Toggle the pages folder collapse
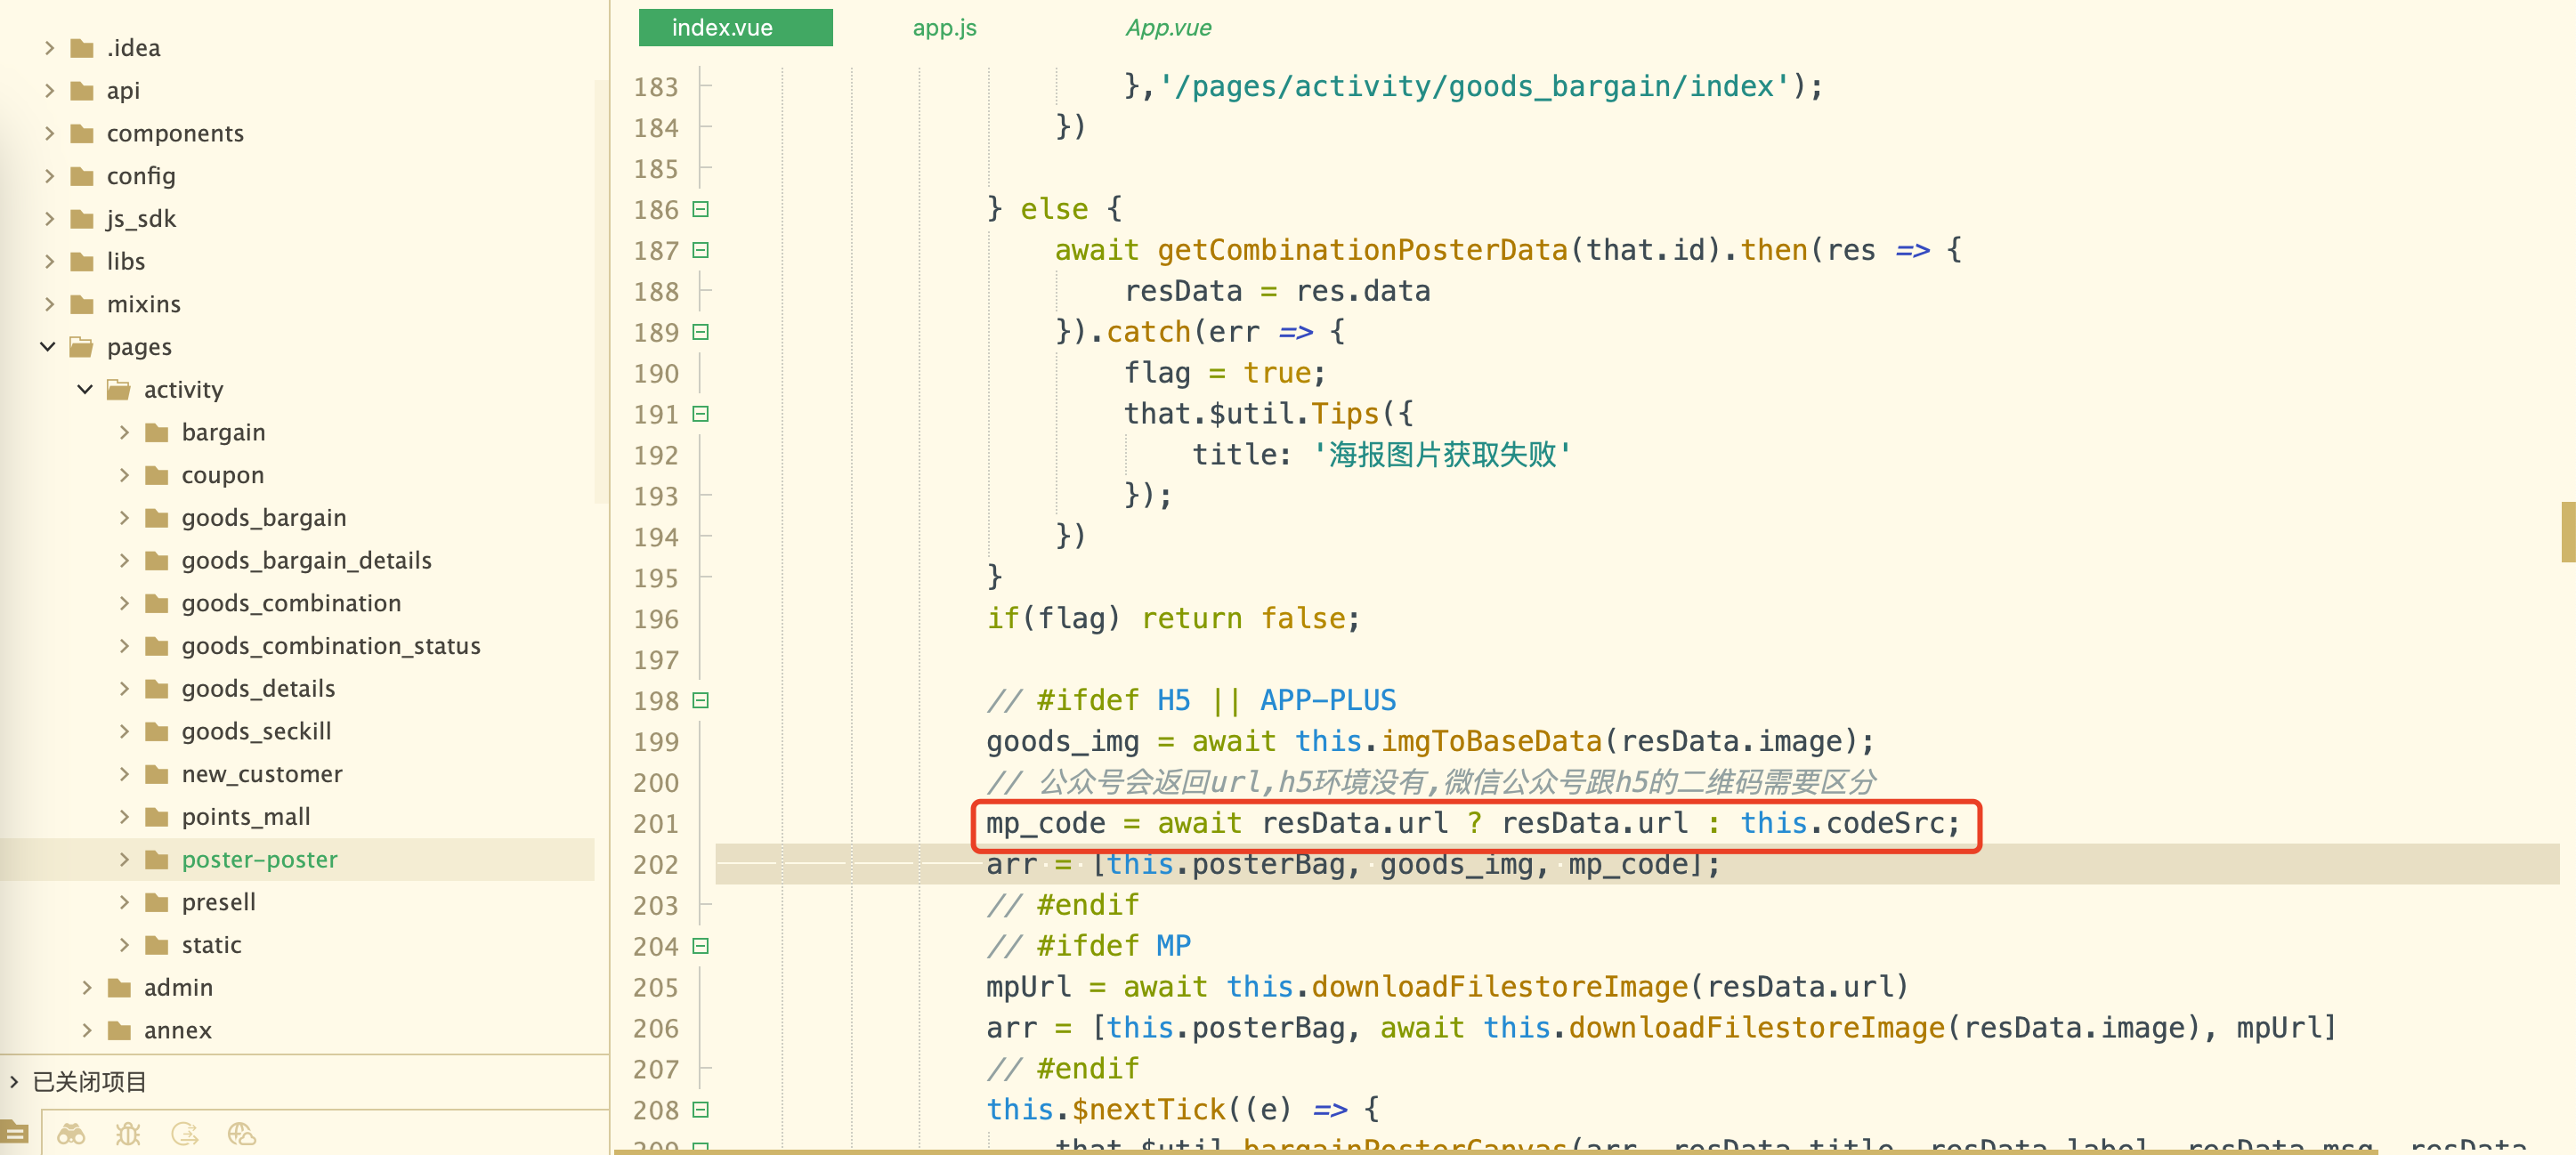Screen dimensions: 2576x1155 (x=45, y=347)
